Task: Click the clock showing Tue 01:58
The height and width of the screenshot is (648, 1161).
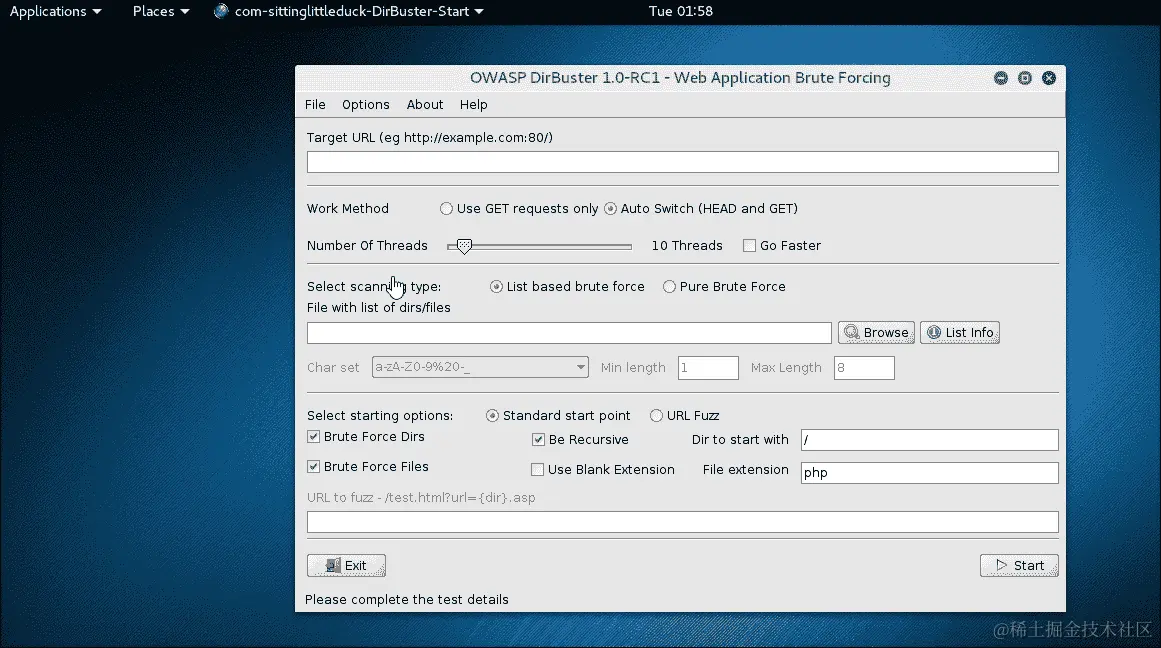Action: [x=680, y=11]
